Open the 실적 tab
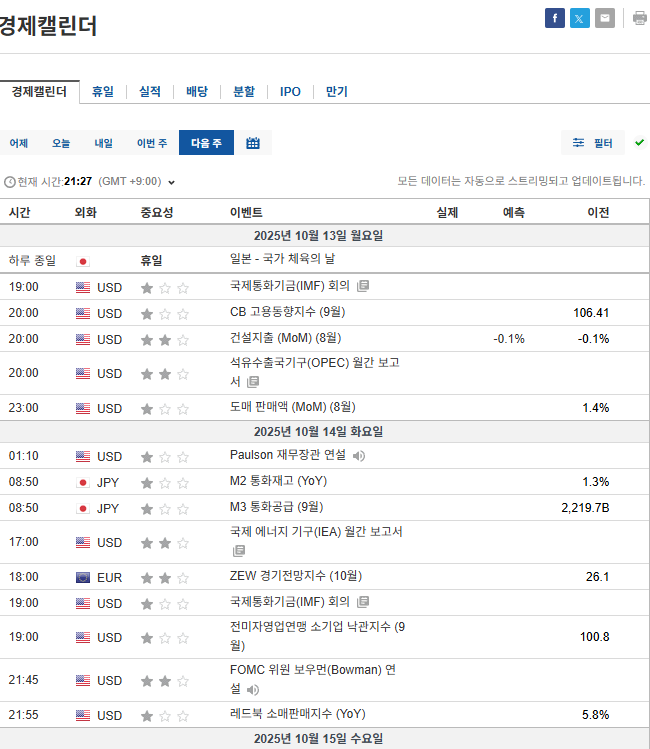 (x=150, y=92)
